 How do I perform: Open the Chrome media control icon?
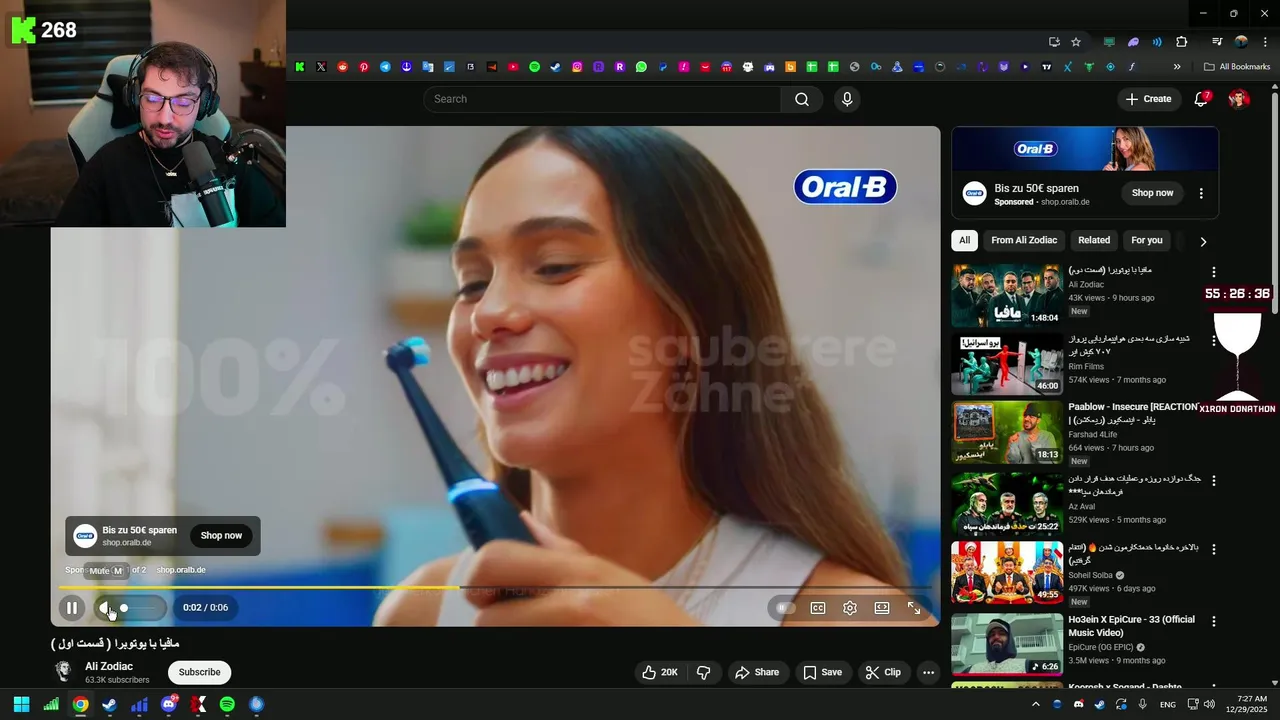[x=1217, y=42]
